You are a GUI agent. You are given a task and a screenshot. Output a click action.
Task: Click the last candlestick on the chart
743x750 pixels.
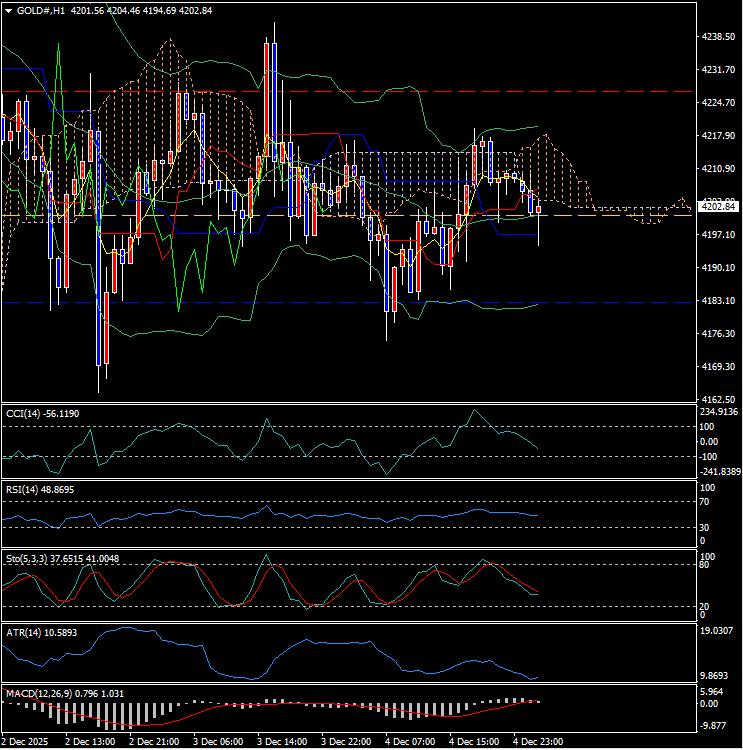click(539, 209)
